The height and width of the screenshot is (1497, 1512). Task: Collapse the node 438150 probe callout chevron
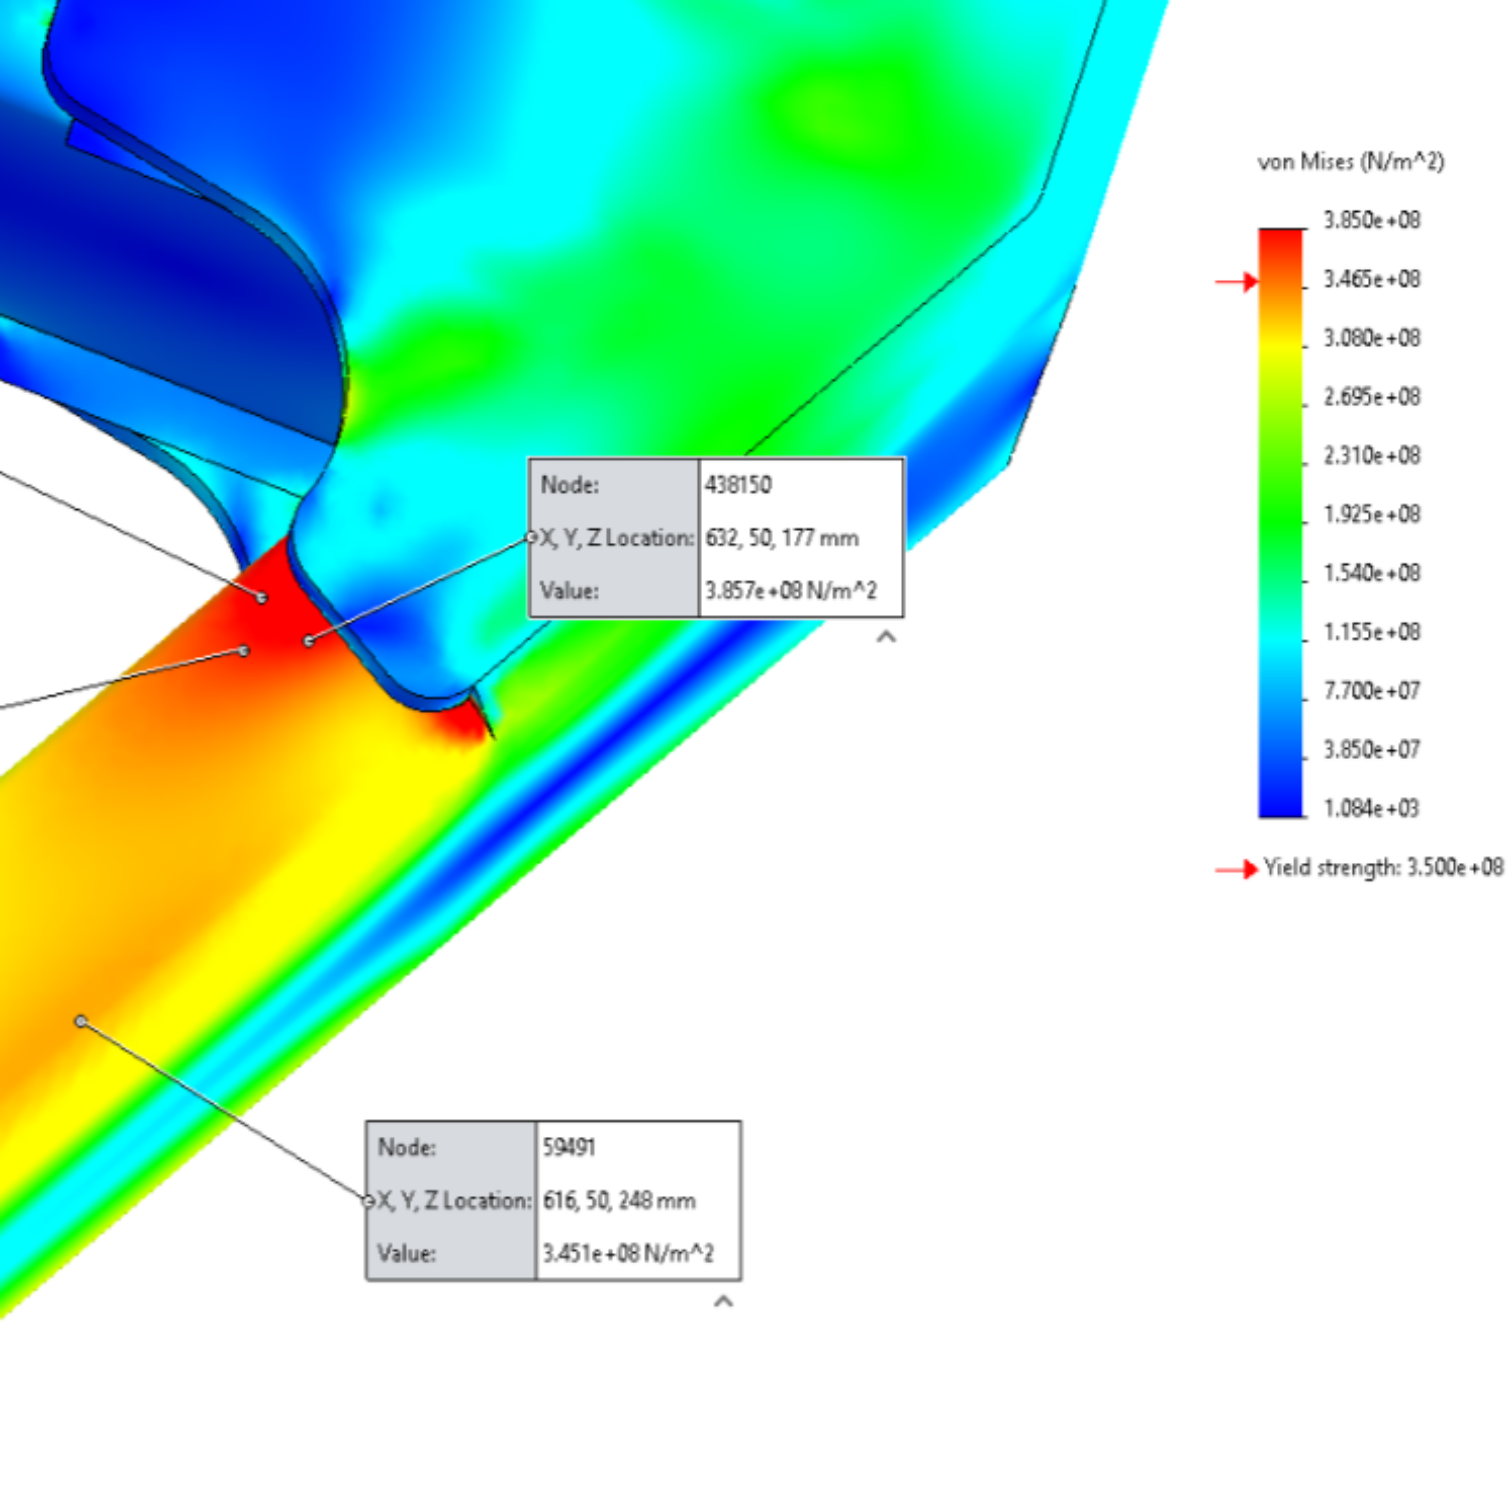point(886,637)
